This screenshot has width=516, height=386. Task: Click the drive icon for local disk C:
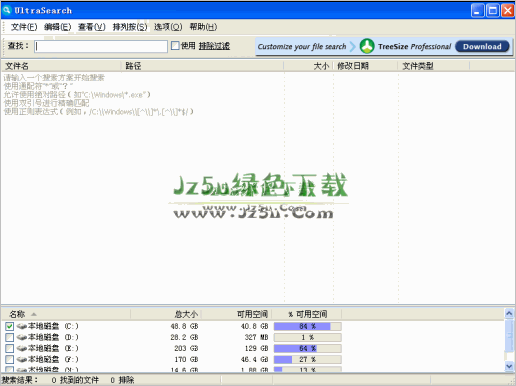pos(22,326)
